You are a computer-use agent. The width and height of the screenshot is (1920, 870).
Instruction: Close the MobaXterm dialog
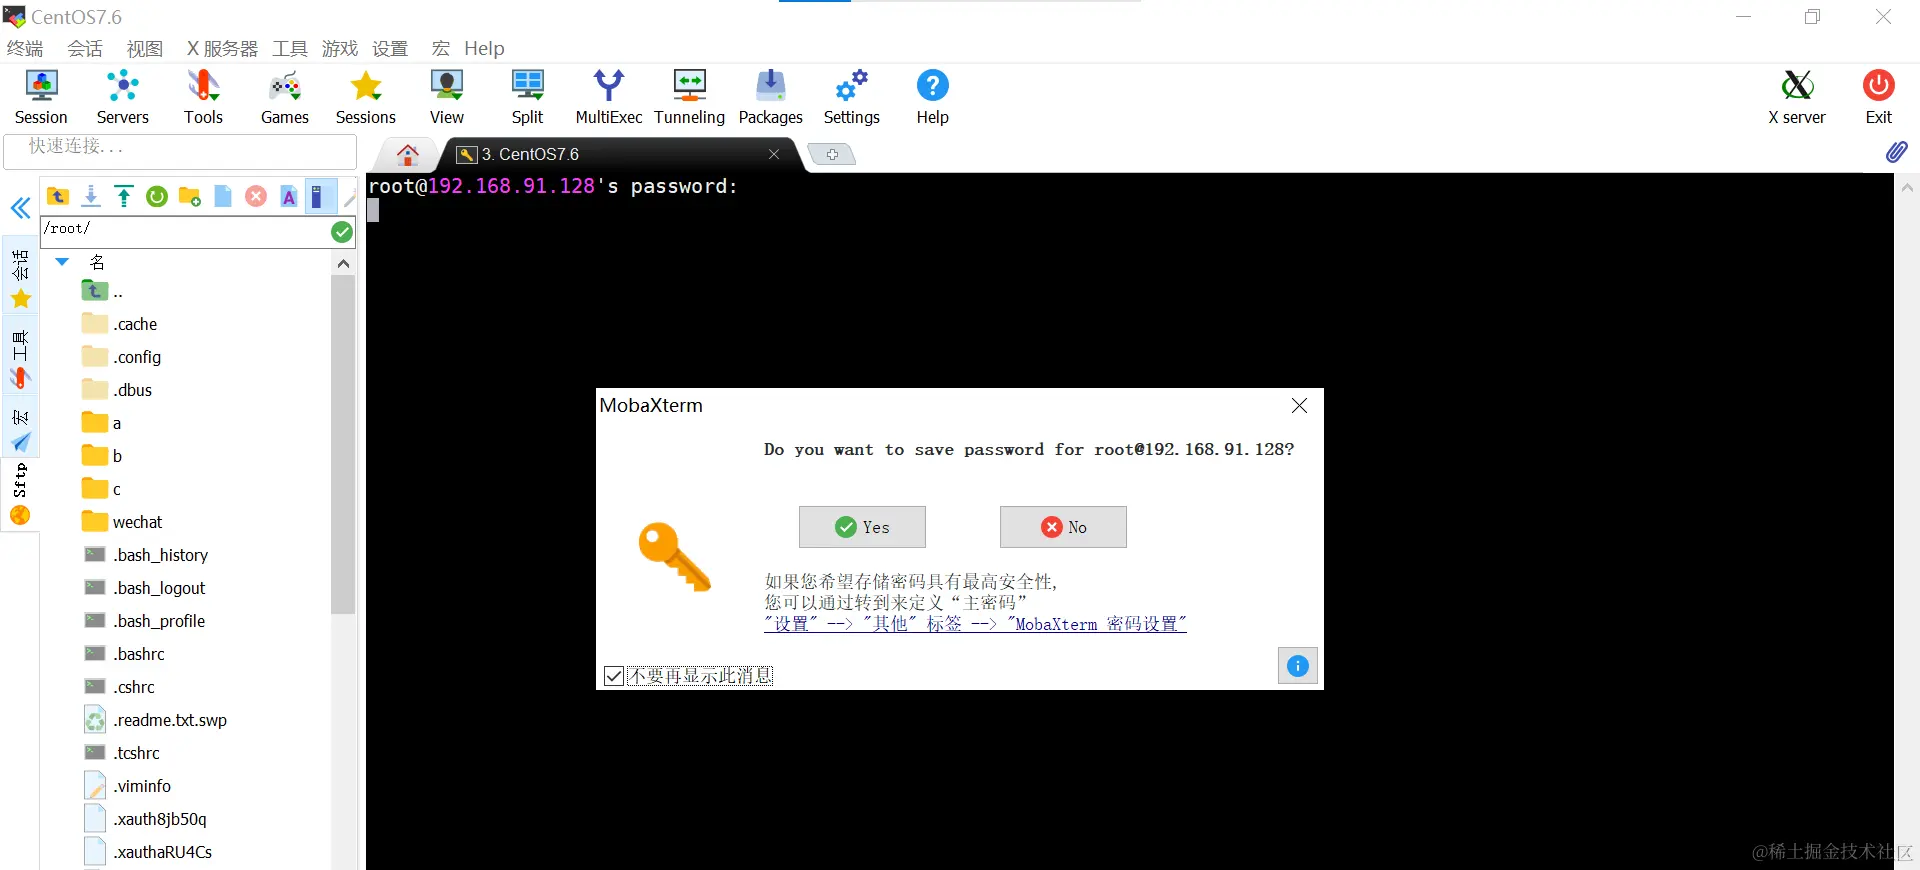pos(1299,405)
